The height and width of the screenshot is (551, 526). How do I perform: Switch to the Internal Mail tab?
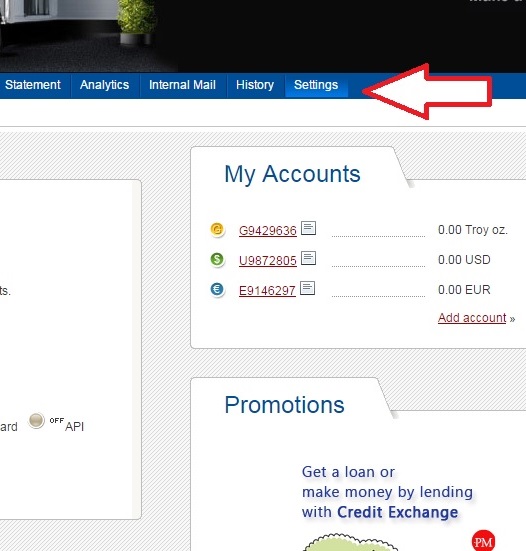click(x=182, y=85)
